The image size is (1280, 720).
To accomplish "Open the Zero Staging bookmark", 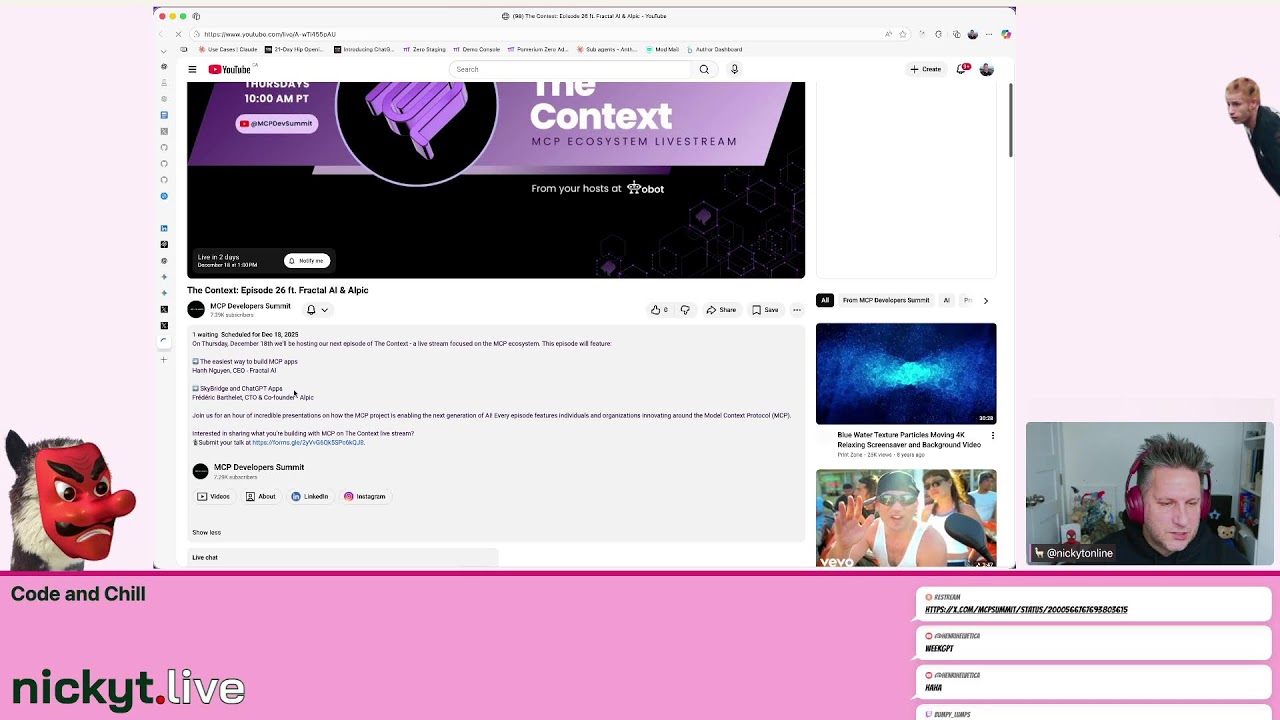I will coord(424,49).
